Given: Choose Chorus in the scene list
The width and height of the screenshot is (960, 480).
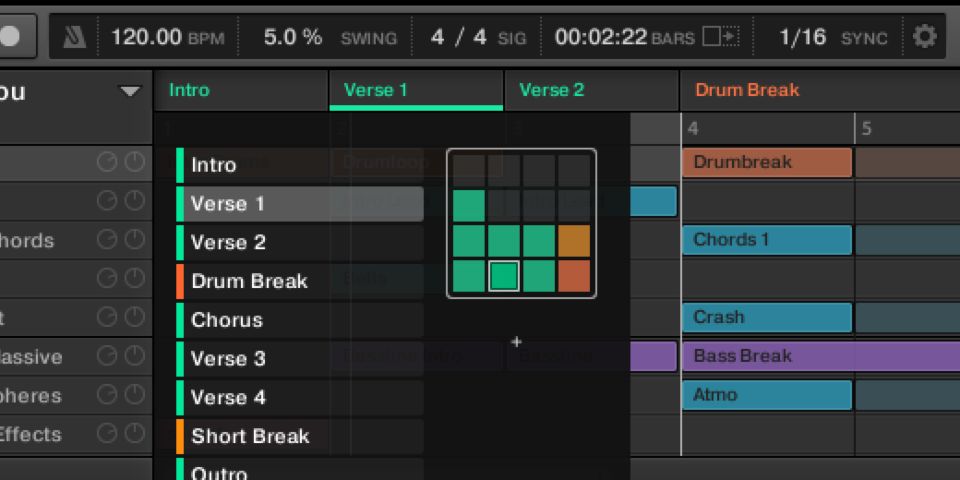Looking at the screenshot, I should (x=227, y=320).
